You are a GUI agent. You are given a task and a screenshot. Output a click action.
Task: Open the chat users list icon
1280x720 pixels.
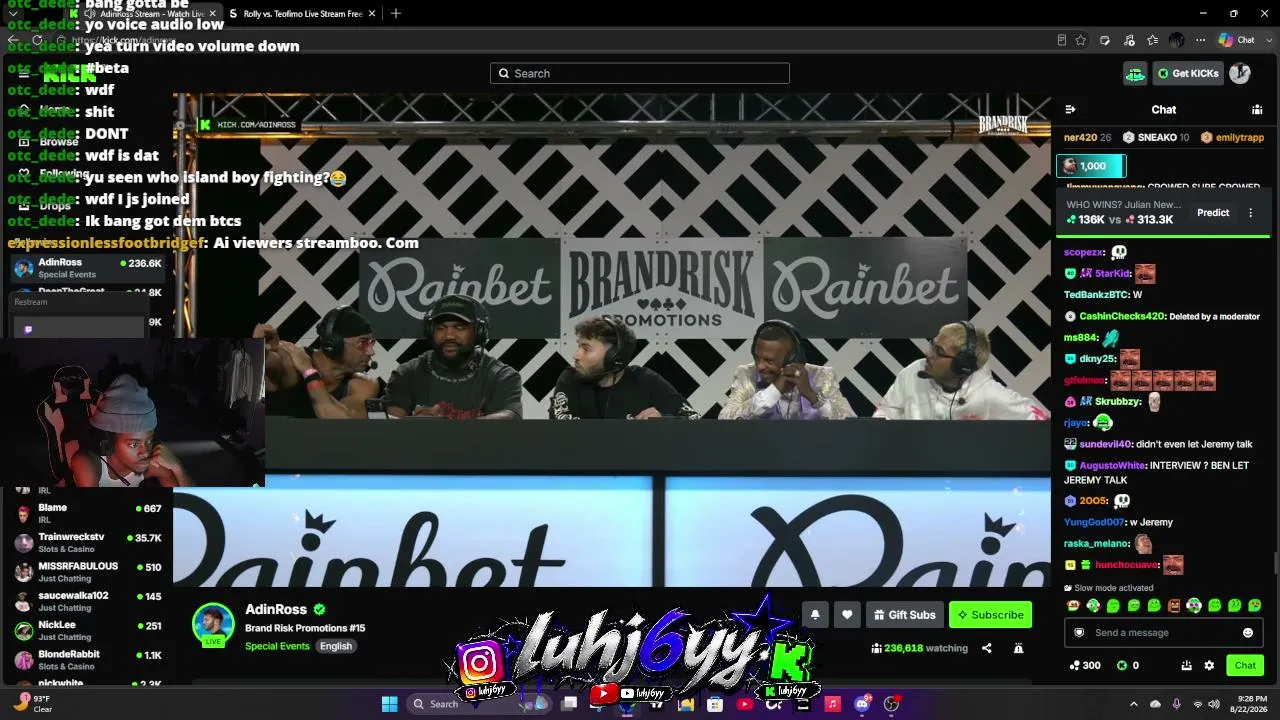[1257, 110]
